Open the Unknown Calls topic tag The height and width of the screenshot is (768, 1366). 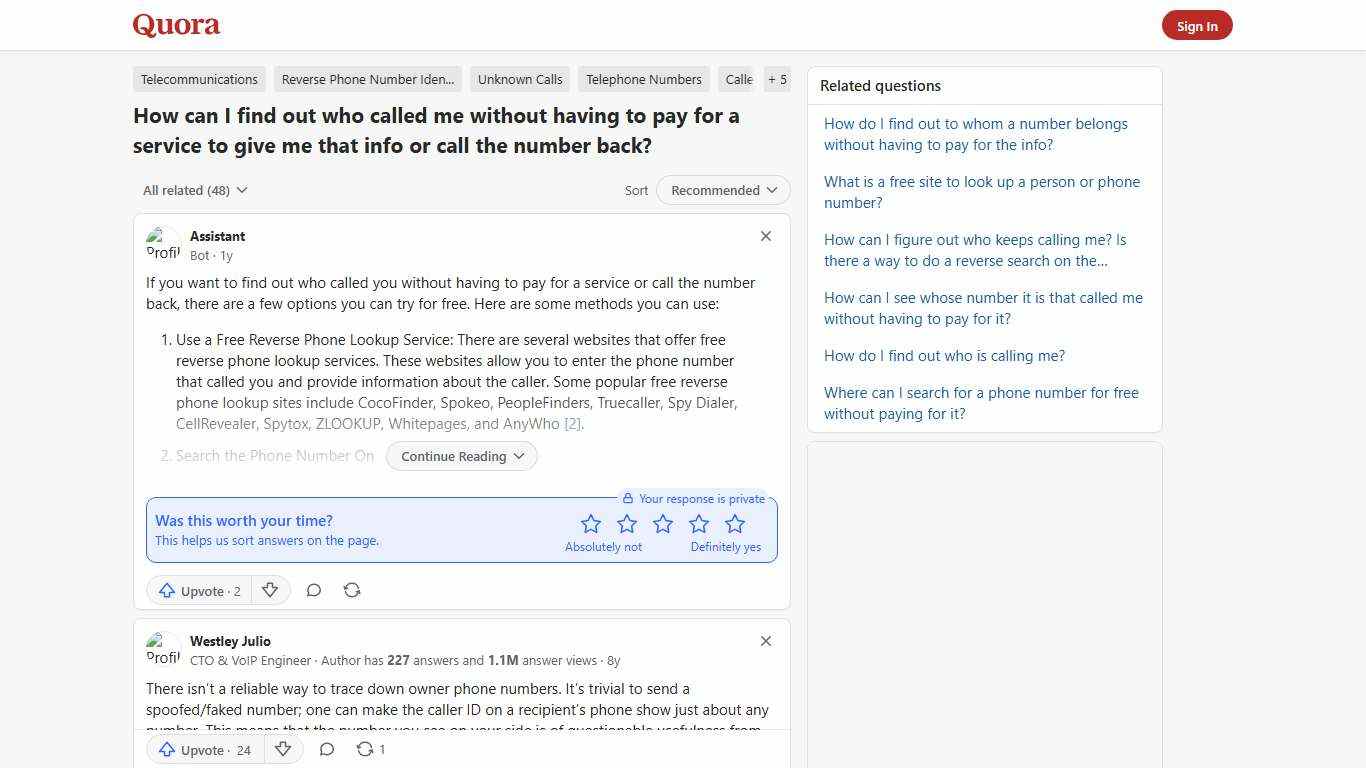tap(519, 79)
